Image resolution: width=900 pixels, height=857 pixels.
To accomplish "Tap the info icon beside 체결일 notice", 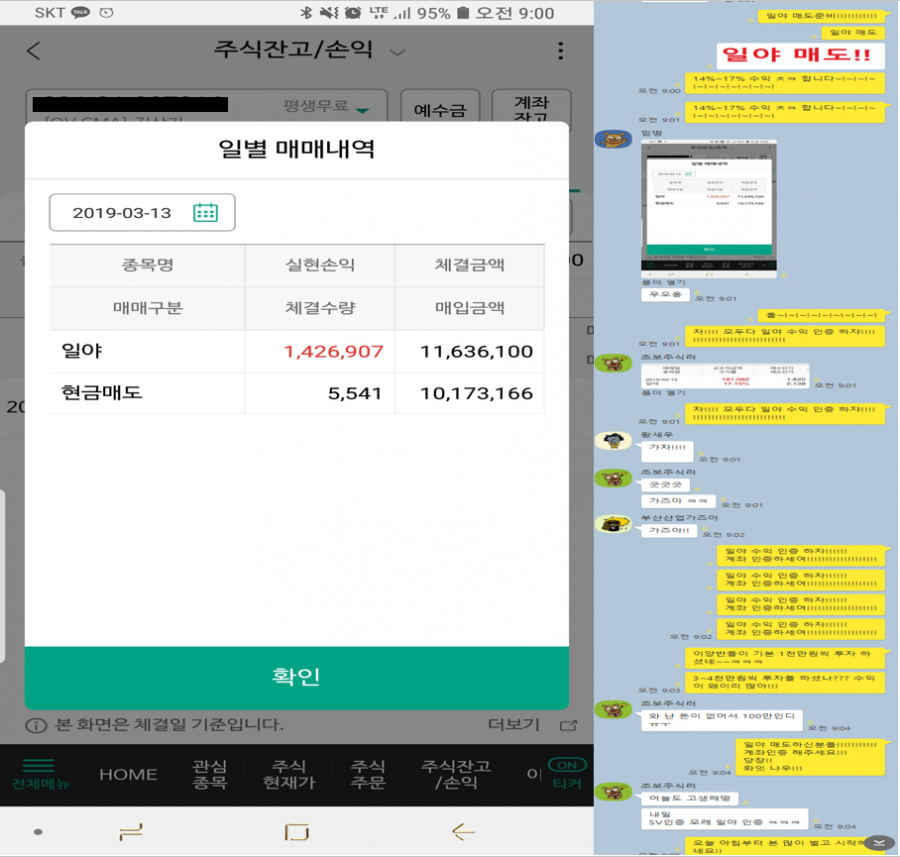I will [36, 725].
